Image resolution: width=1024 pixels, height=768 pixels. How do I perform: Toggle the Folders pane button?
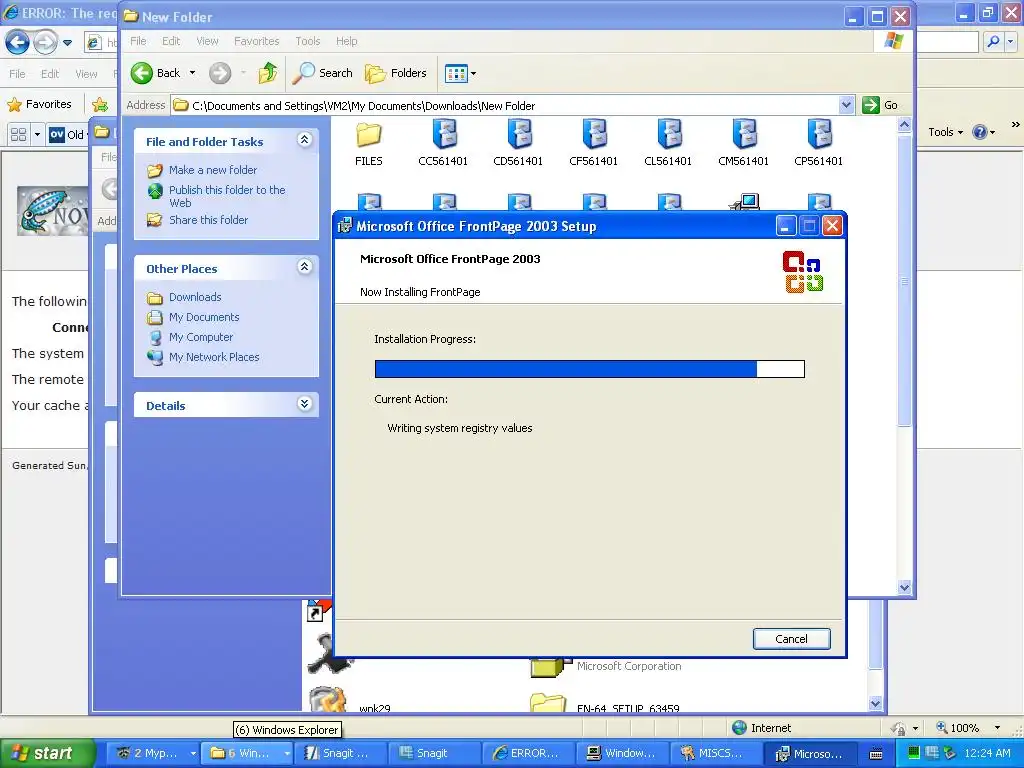(x=396, y=73)
